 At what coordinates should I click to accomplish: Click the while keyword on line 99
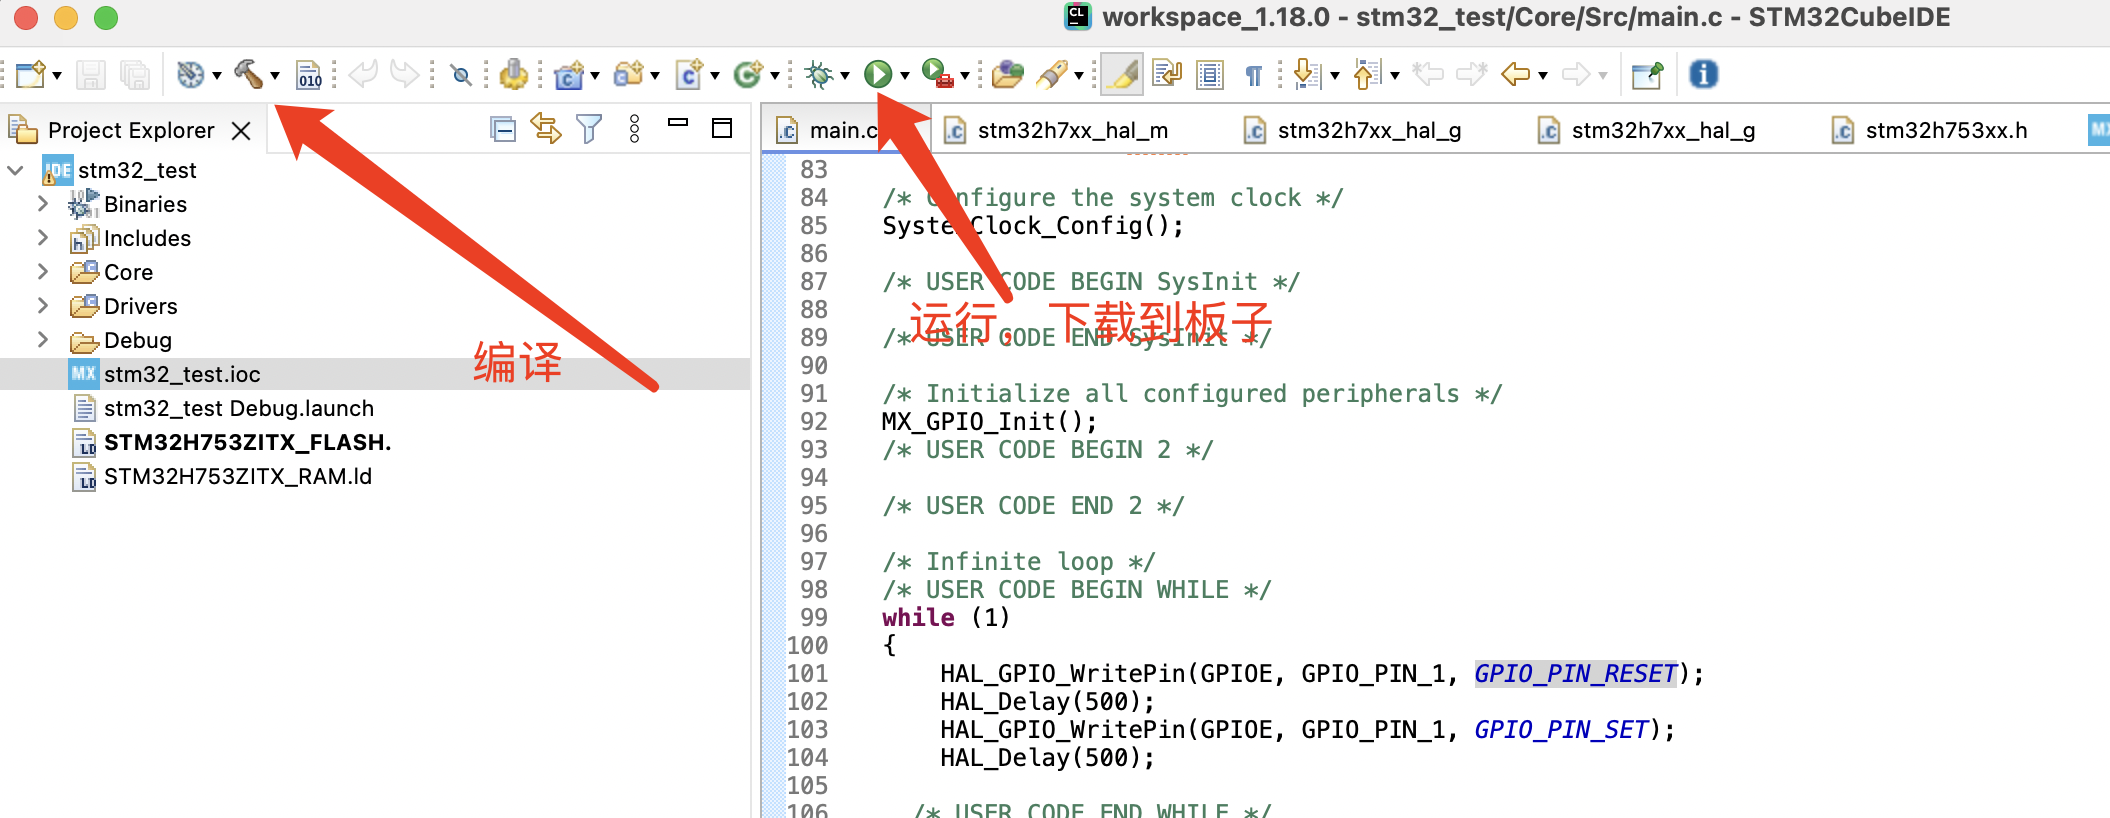tap(918, 618)
